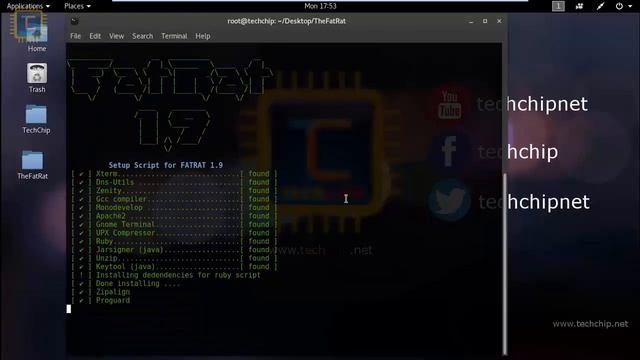
Task: Click the YouTube logo on wallpaper
Action: click(449, 104)
